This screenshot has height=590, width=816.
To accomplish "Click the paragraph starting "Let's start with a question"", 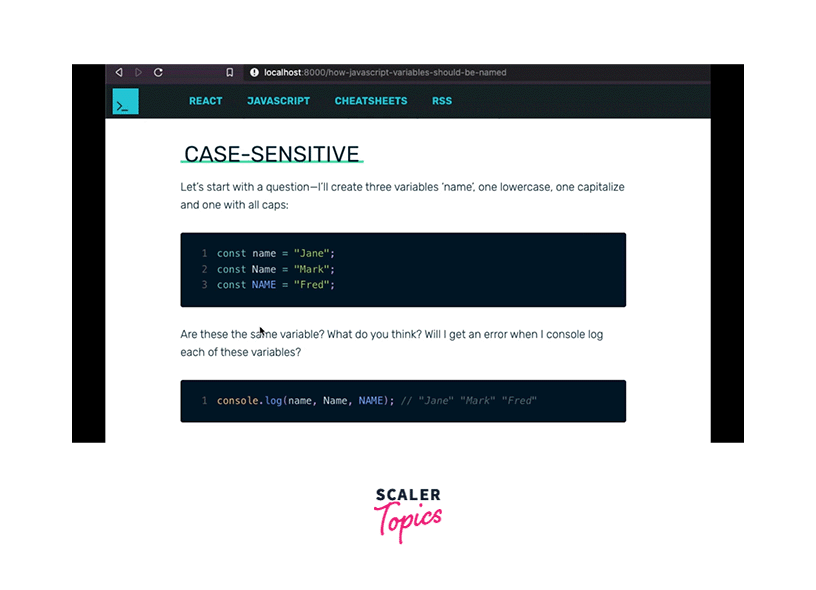I will (x=402, y=196).
